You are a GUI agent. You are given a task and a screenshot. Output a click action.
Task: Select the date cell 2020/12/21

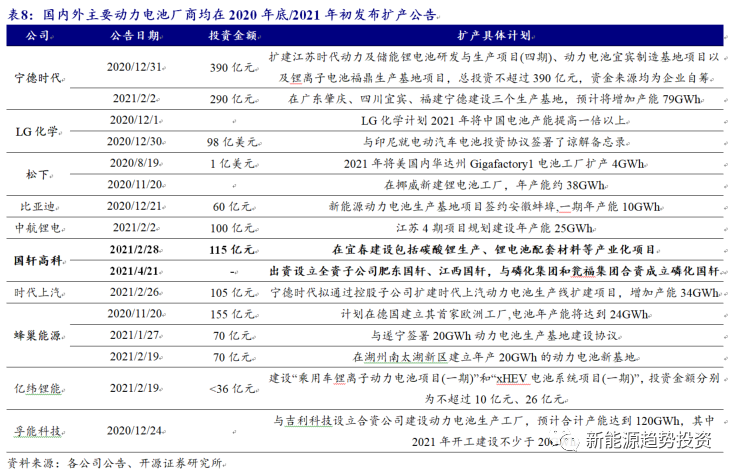(x=135, y=206)
